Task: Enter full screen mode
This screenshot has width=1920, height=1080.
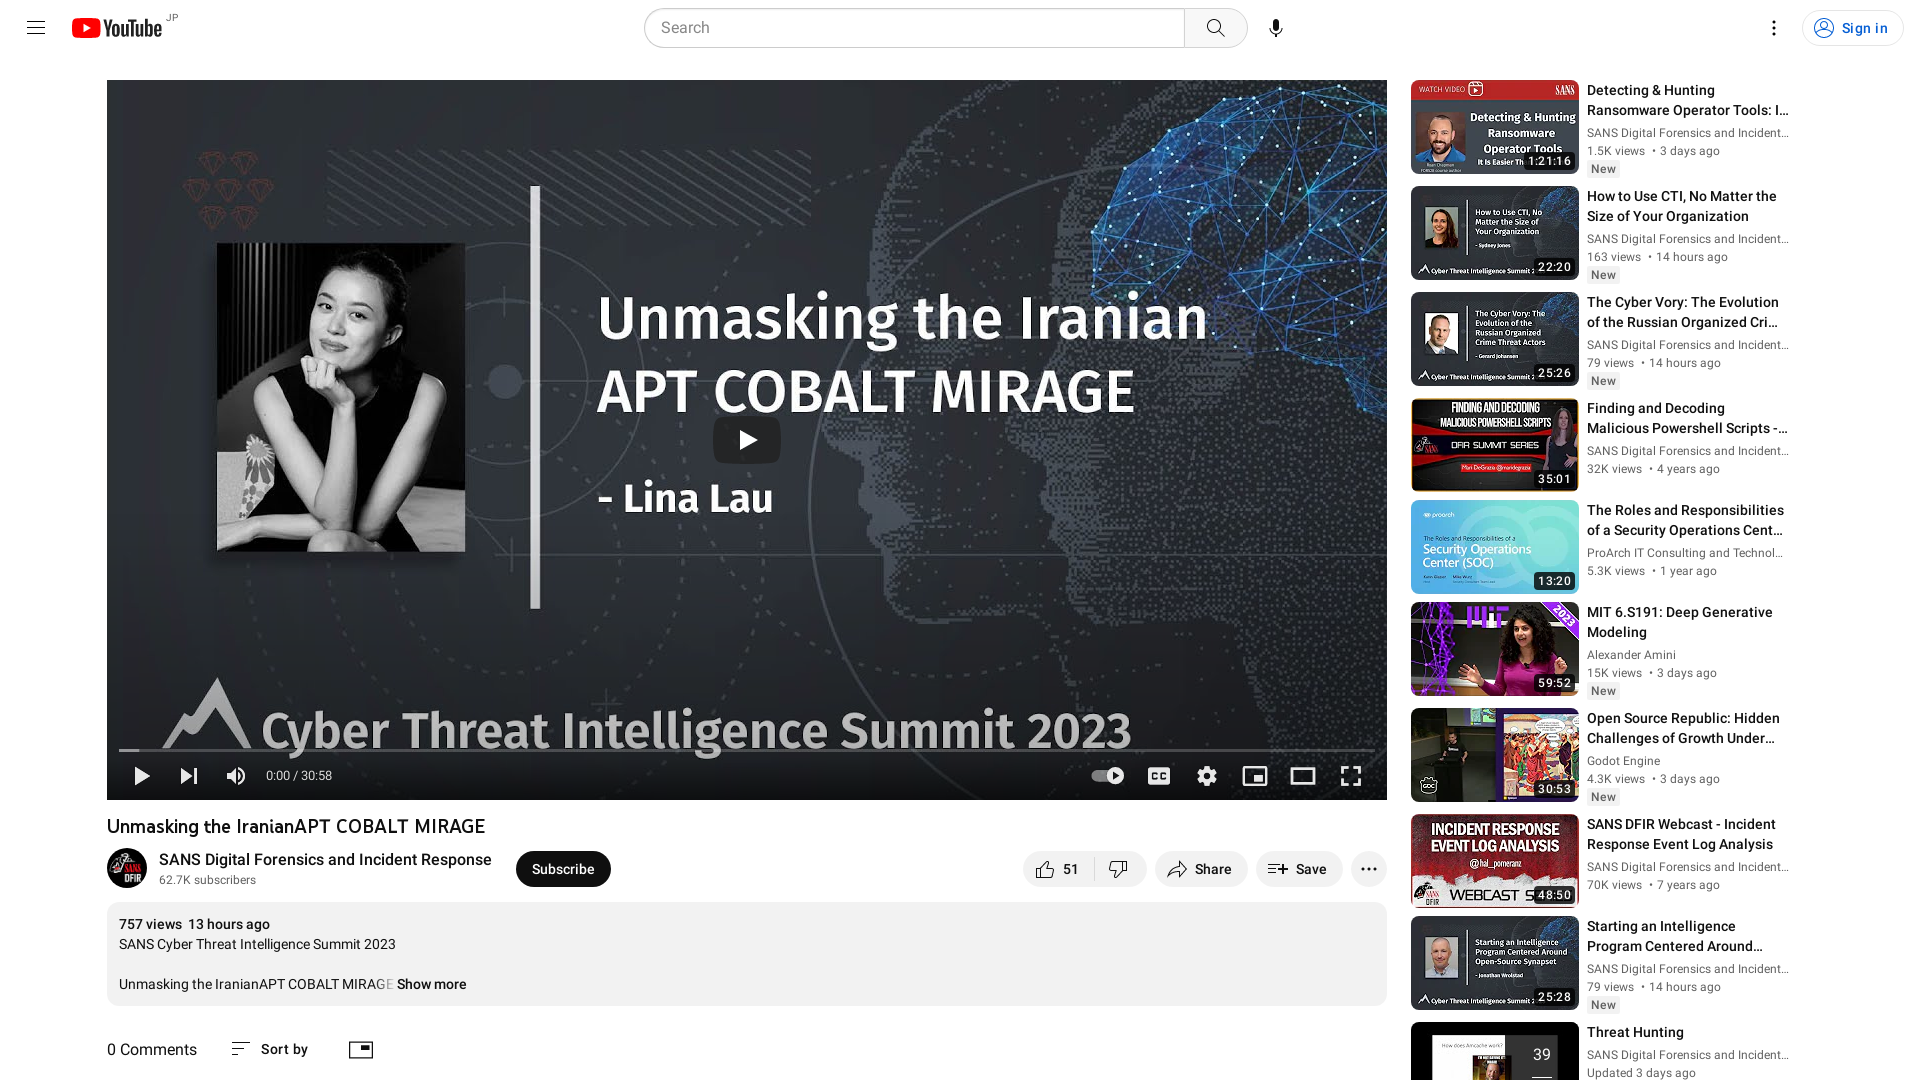Action: click(1351, 776)
